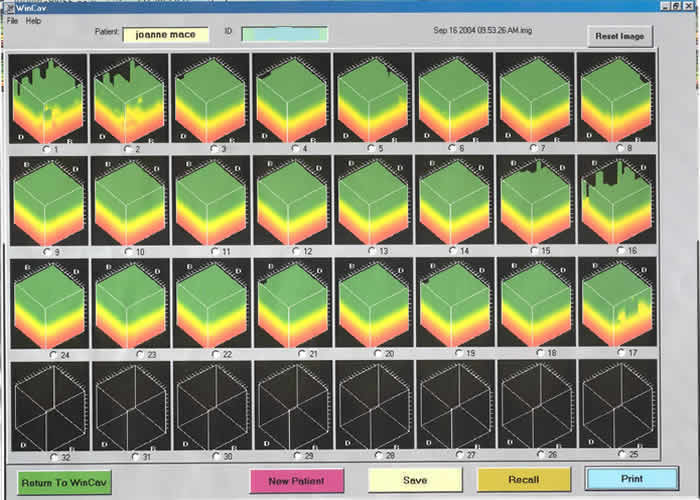The height and width of the screenshot is (500, 700).
Task: Choose radio button number 29
Action: tap(296, 455)
